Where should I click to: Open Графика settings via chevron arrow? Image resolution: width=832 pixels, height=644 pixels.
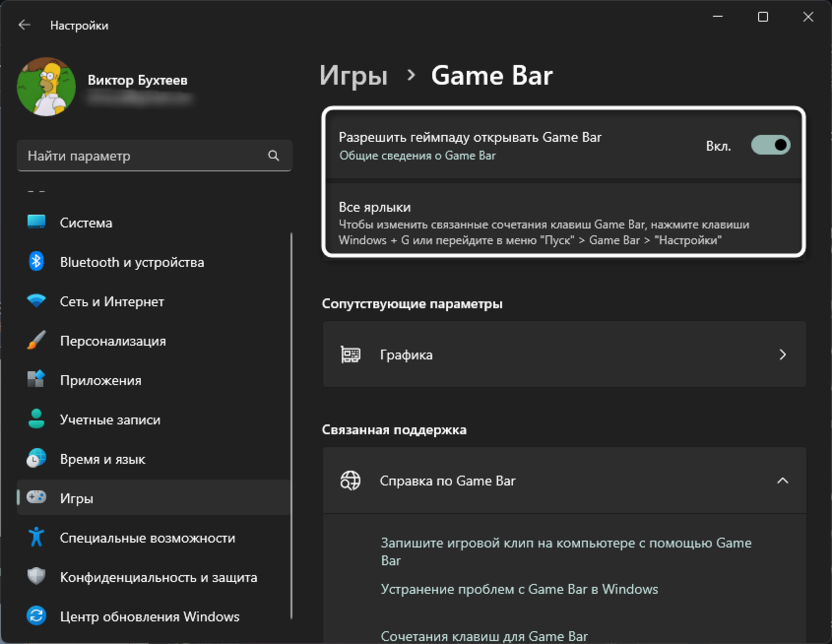(x=782, y=355)
